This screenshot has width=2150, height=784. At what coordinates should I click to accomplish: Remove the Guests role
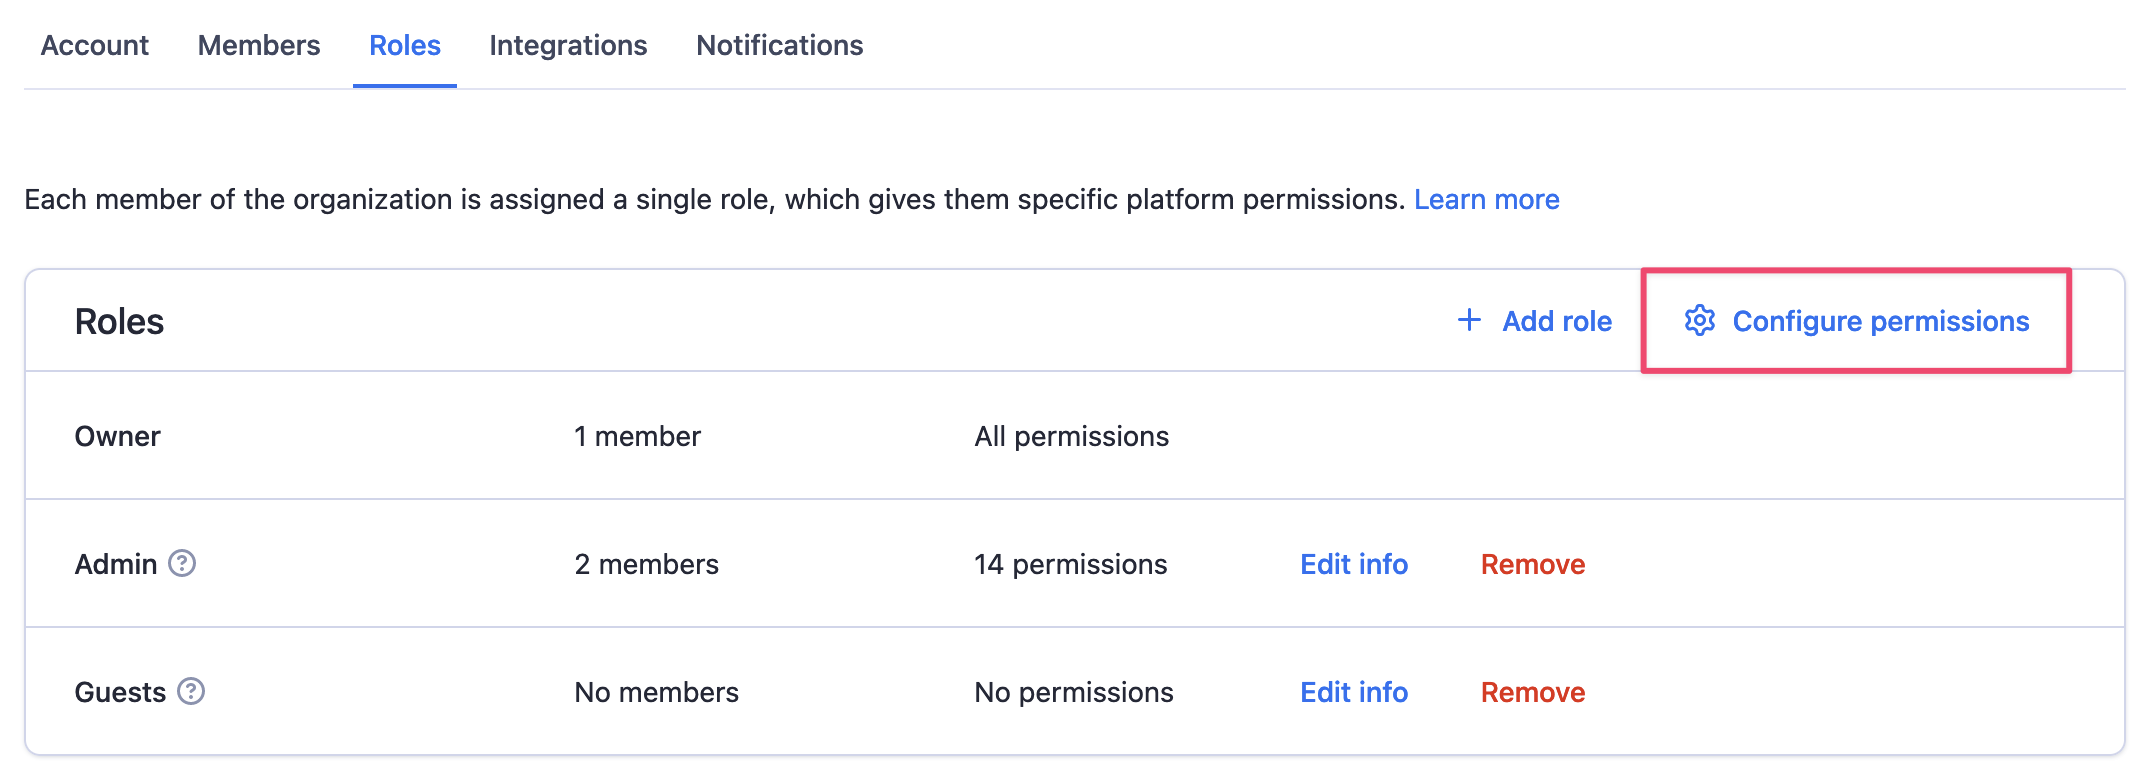point(1531,692)
